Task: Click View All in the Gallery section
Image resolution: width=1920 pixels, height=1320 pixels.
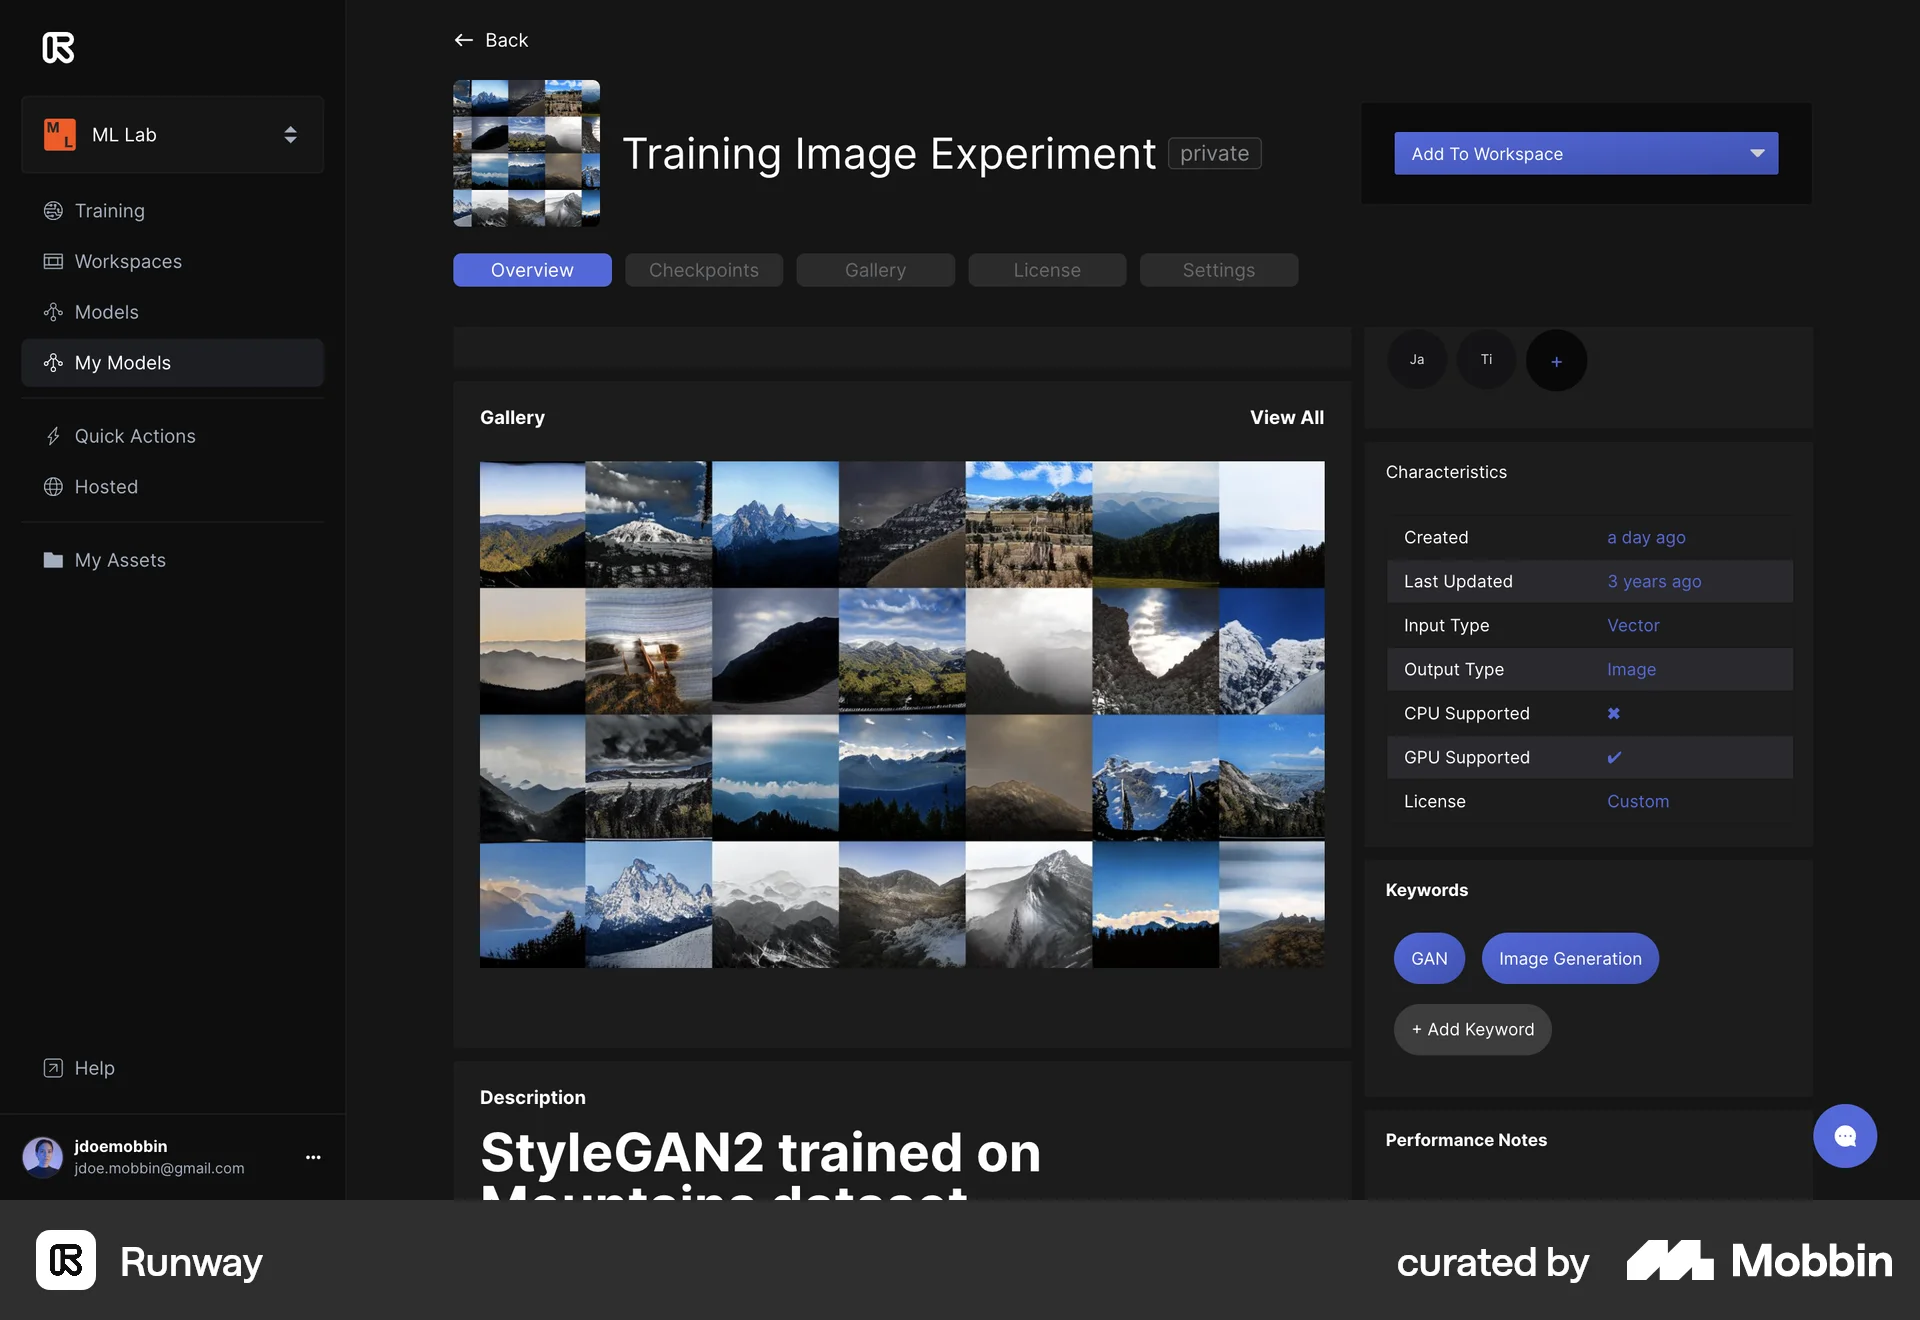Action: pyautogui.click(x=1287, y=417)
